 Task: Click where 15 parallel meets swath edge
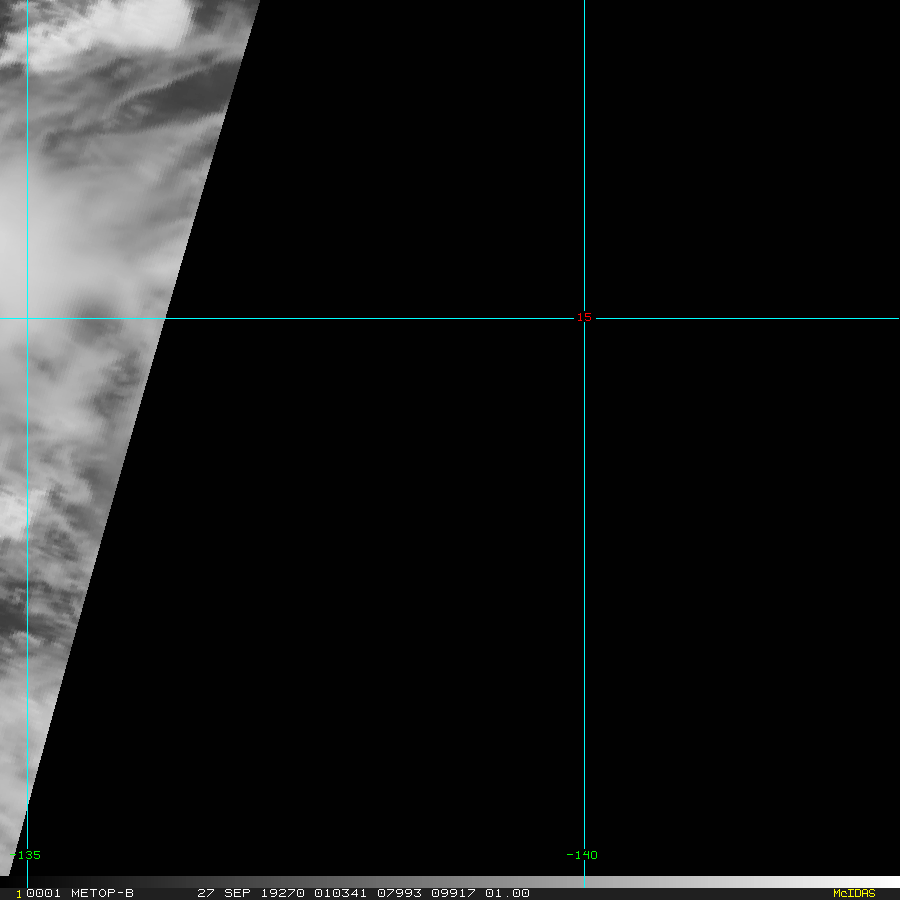tap(165, 318)
